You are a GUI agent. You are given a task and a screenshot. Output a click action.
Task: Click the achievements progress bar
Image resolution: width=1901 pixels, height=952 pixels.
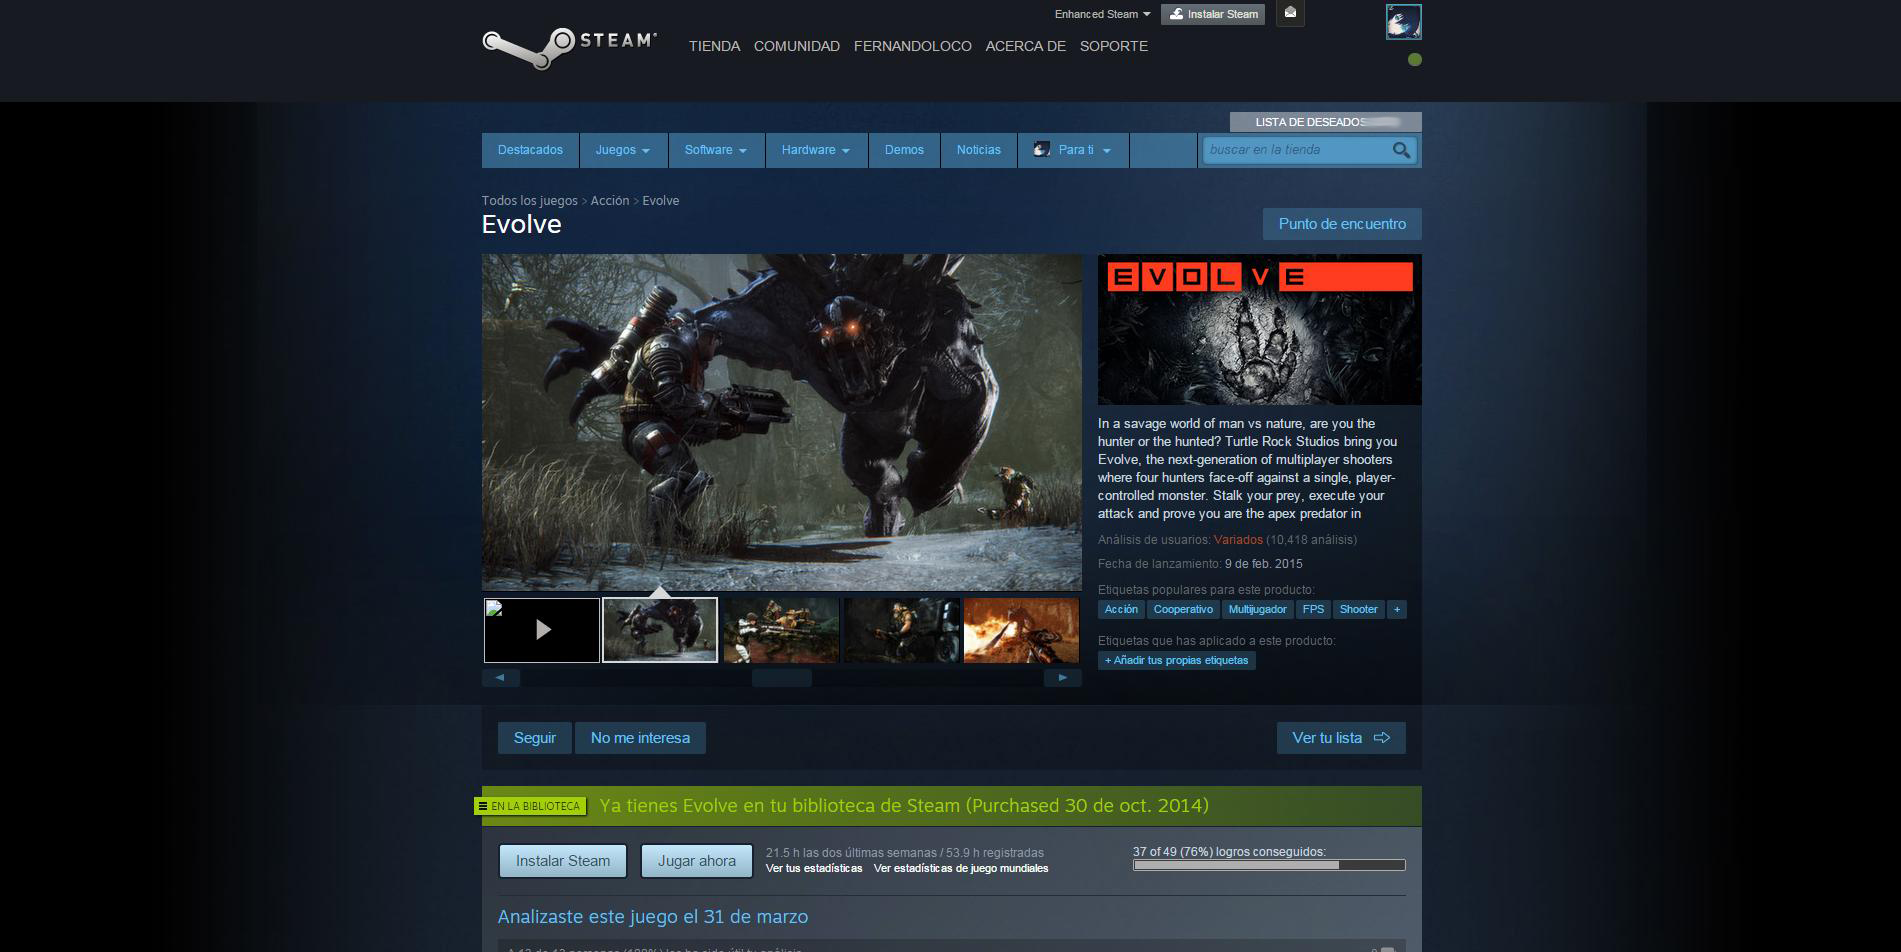[x=1269, y=865]
